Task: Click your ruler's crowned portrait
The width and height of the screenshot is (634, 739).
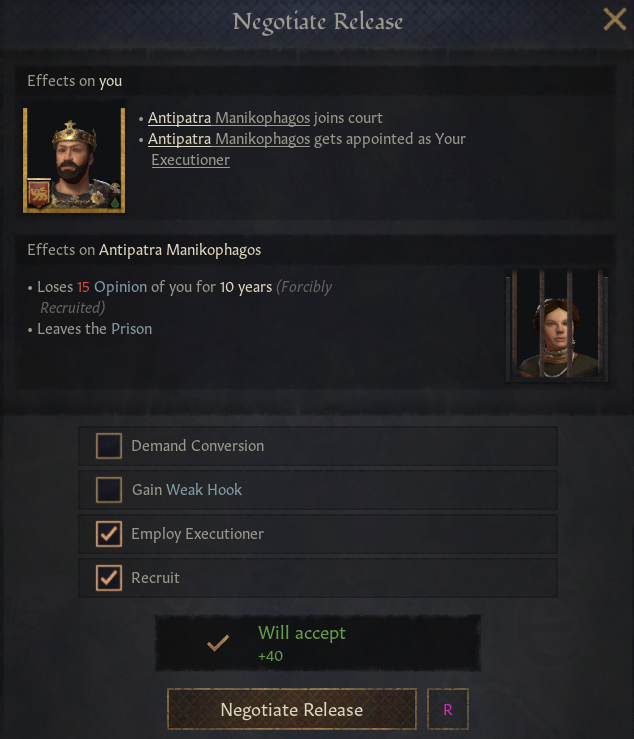Action: click(74, 160)
